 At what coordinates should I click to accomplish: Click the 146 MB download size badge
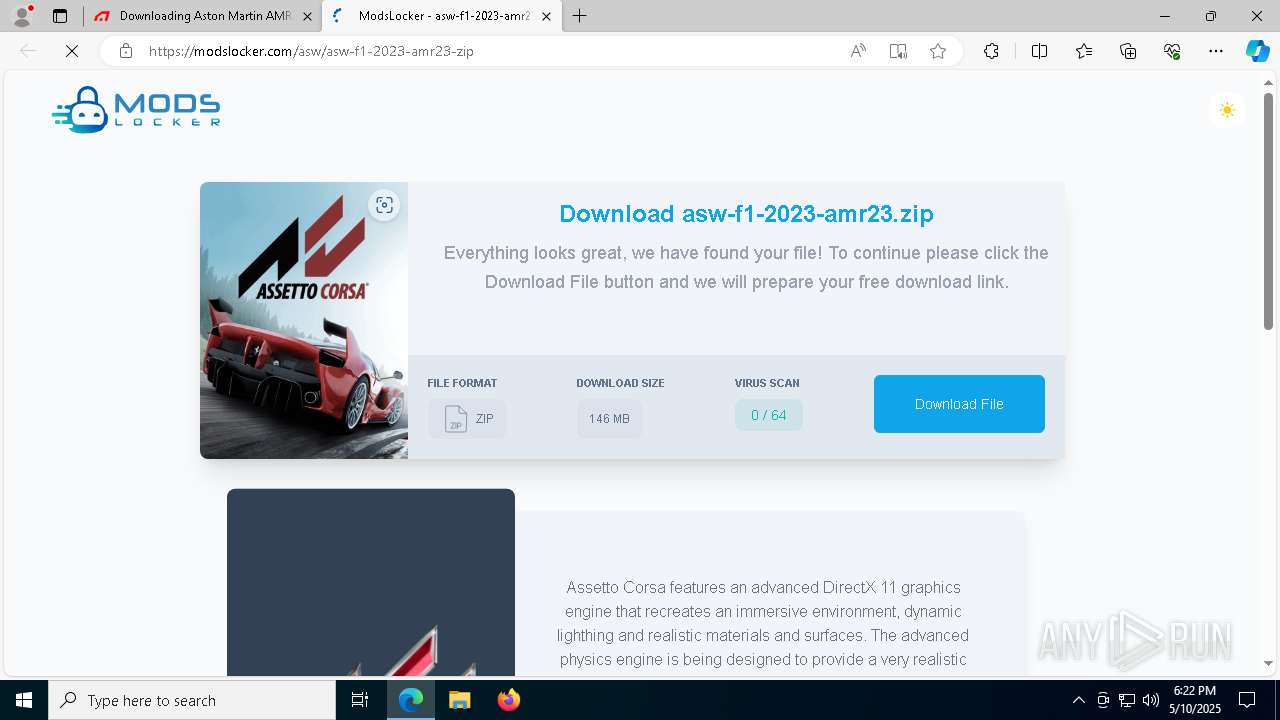click(609, 419)
